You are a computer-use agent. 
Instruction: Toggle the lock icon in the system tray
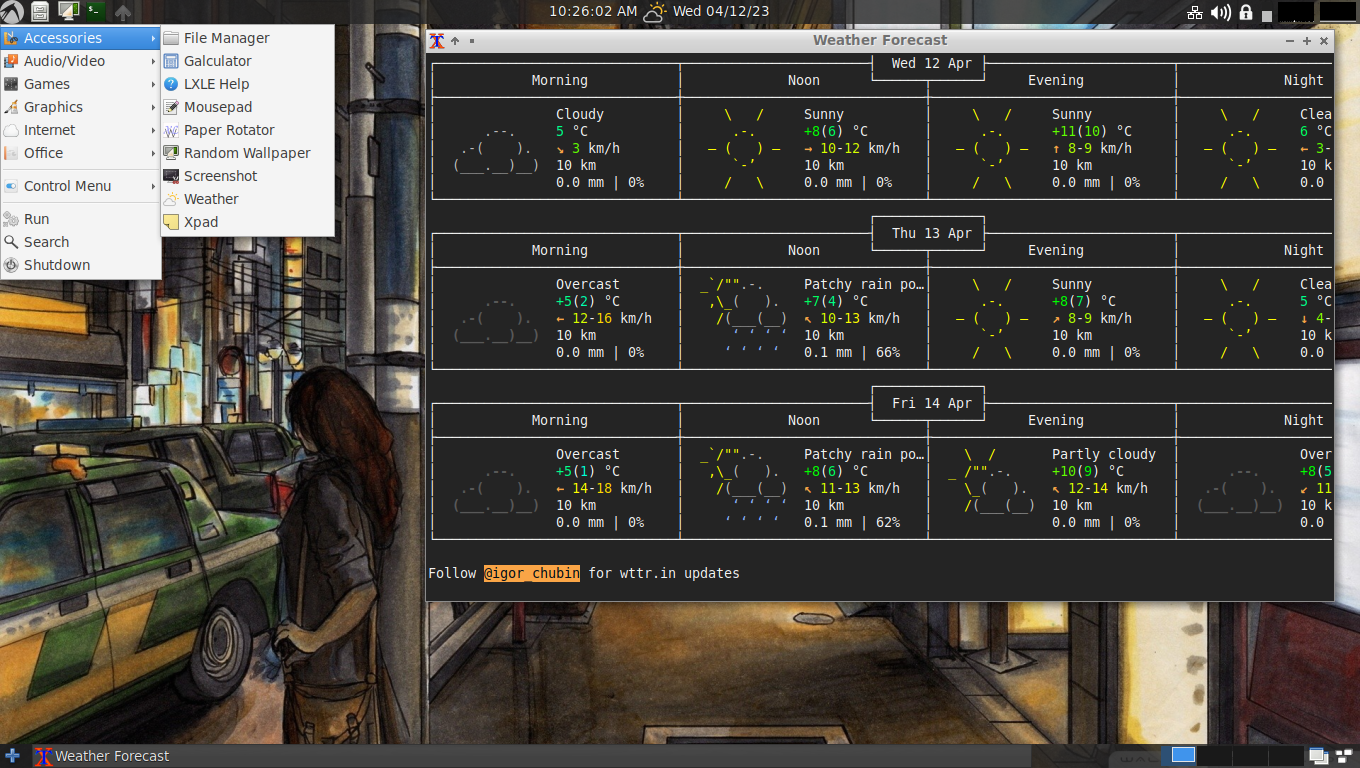point(1247,12)
